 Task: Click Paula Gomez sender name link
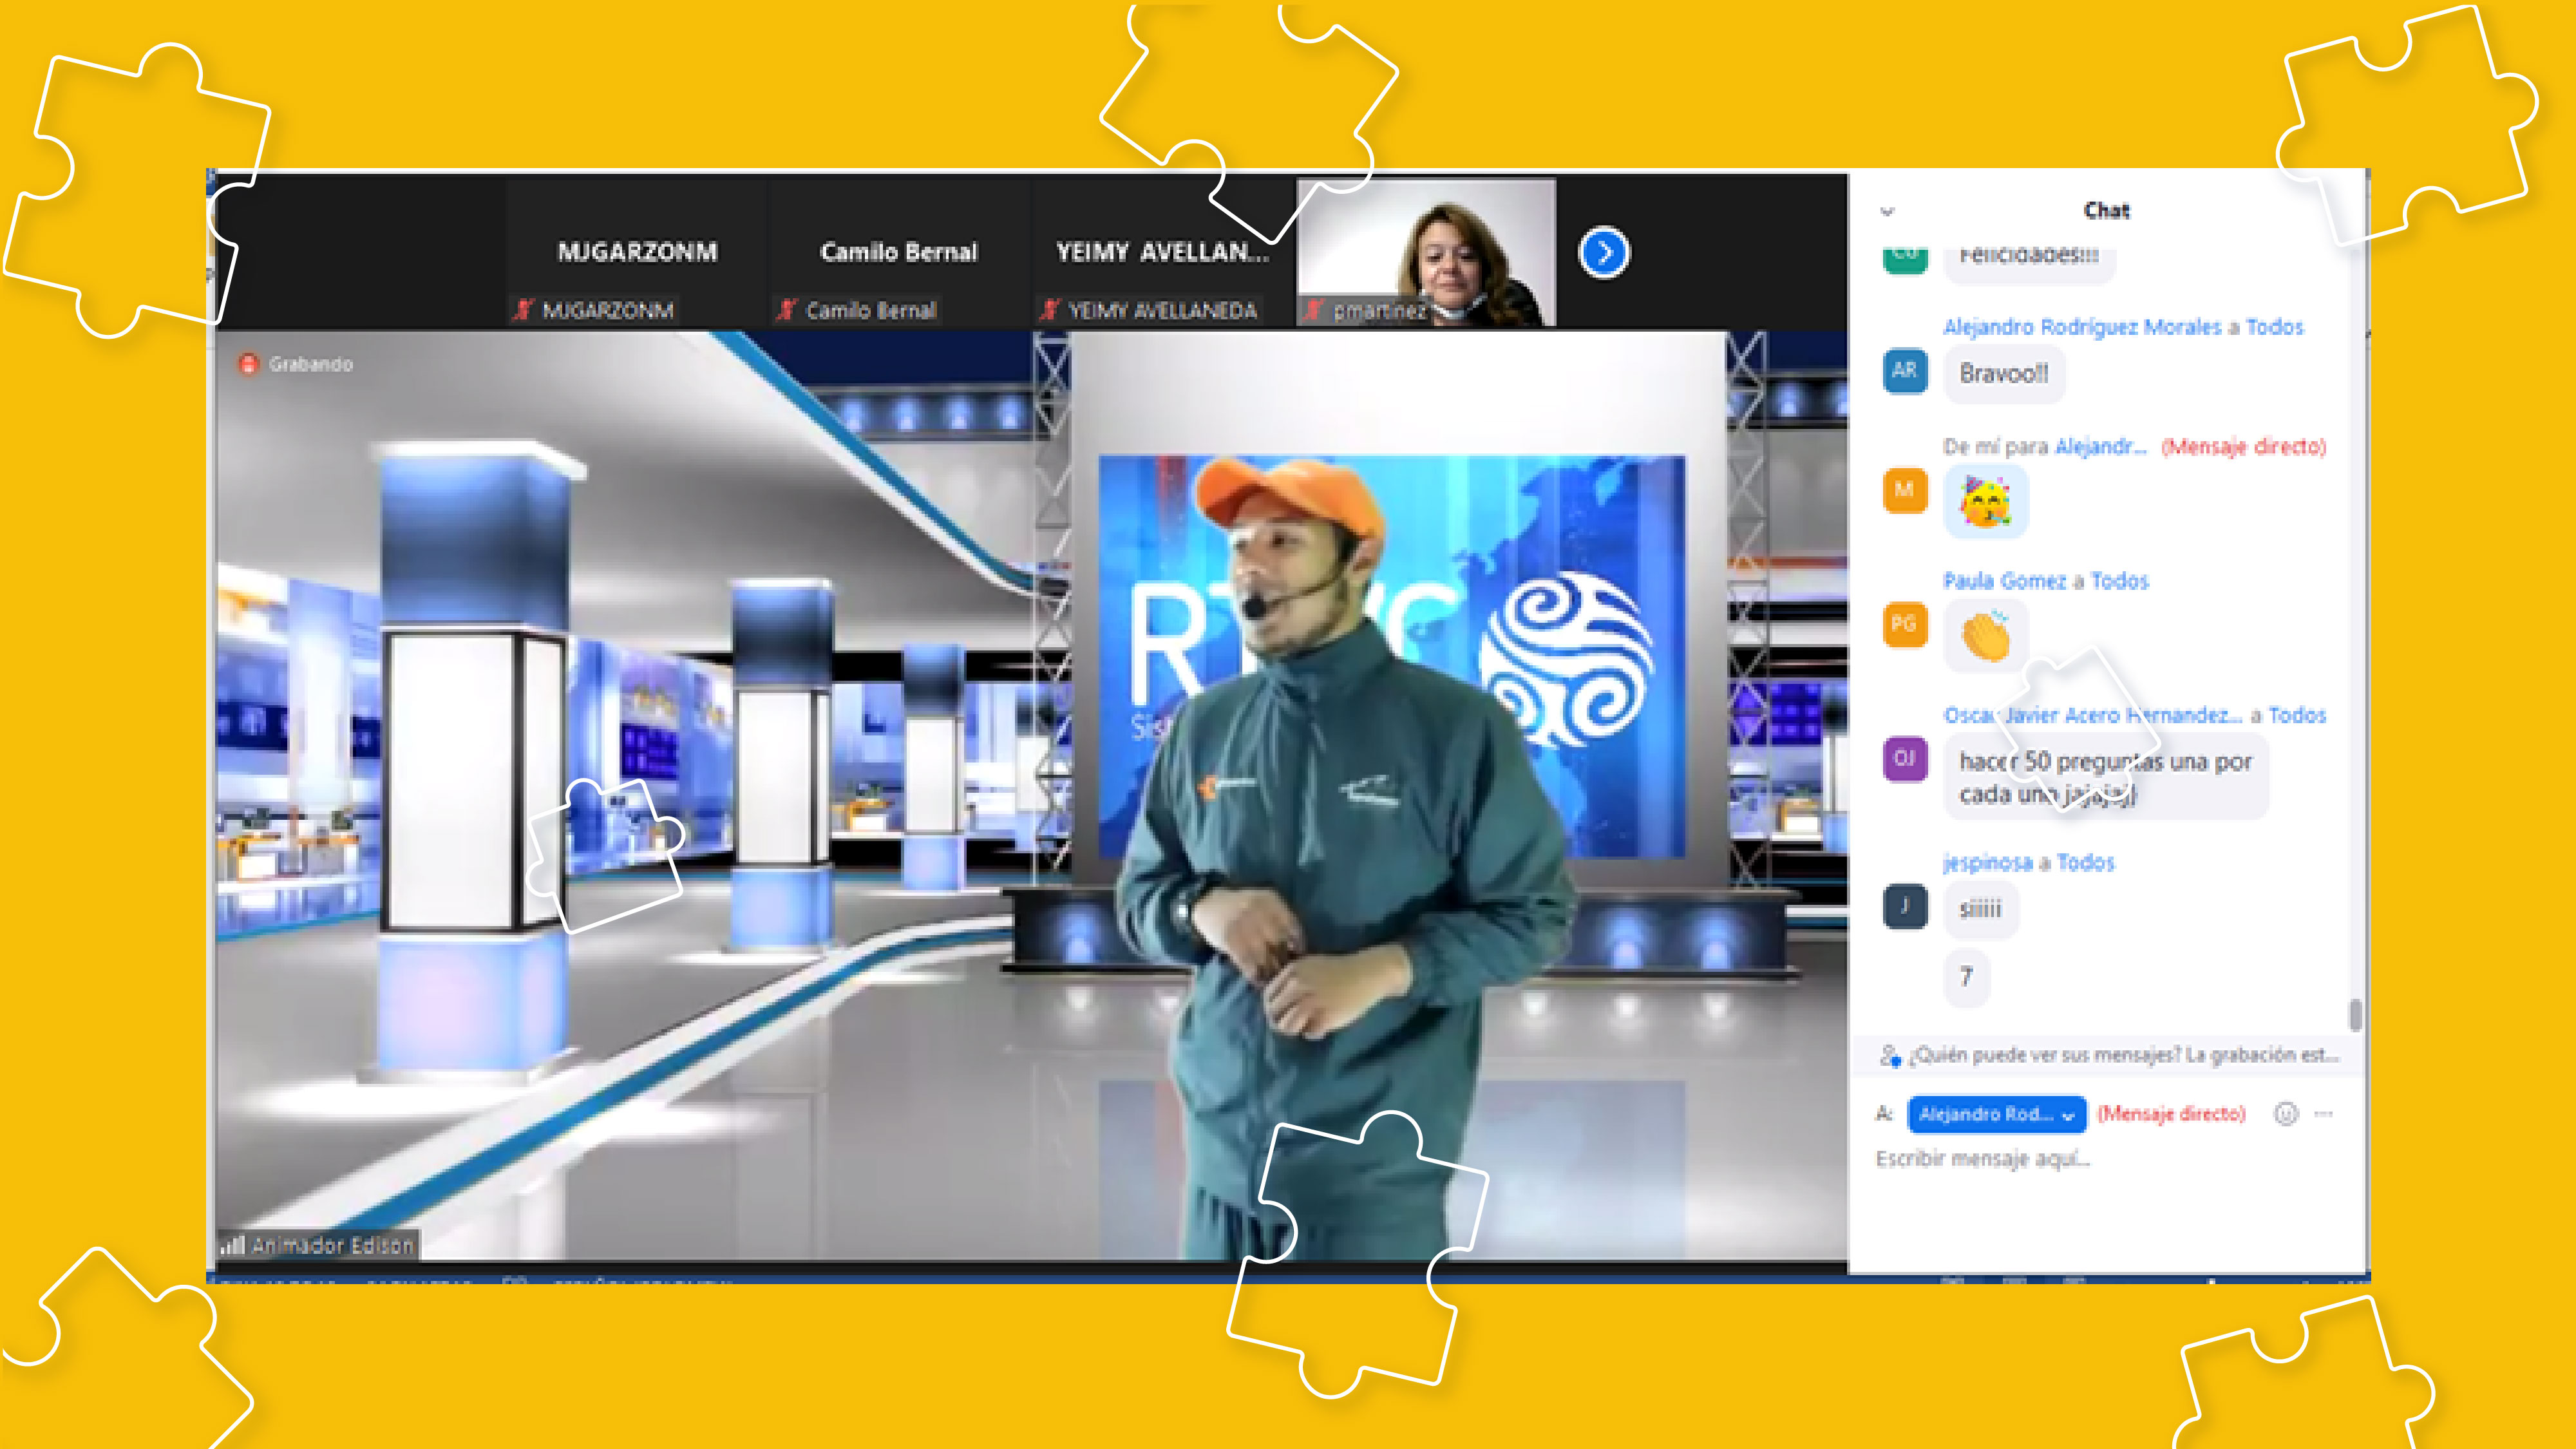(x=2004, y=581)
